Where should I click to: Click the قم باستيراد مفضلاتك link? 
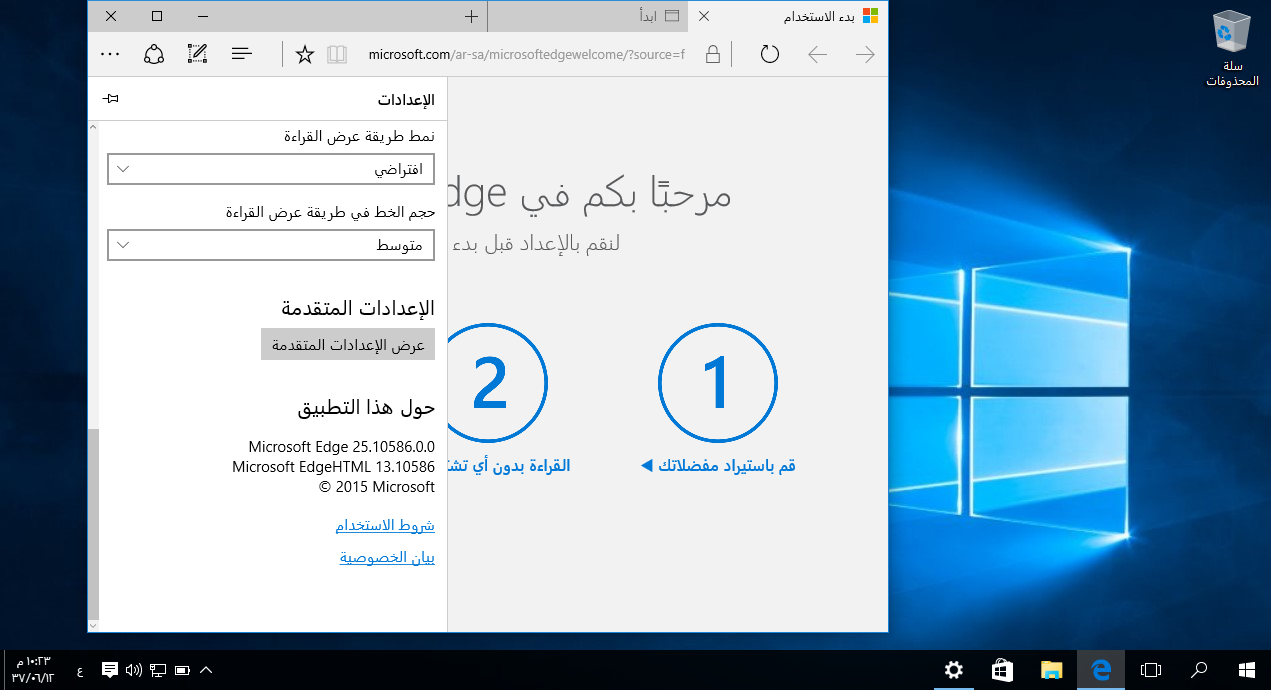click(718, 466)
